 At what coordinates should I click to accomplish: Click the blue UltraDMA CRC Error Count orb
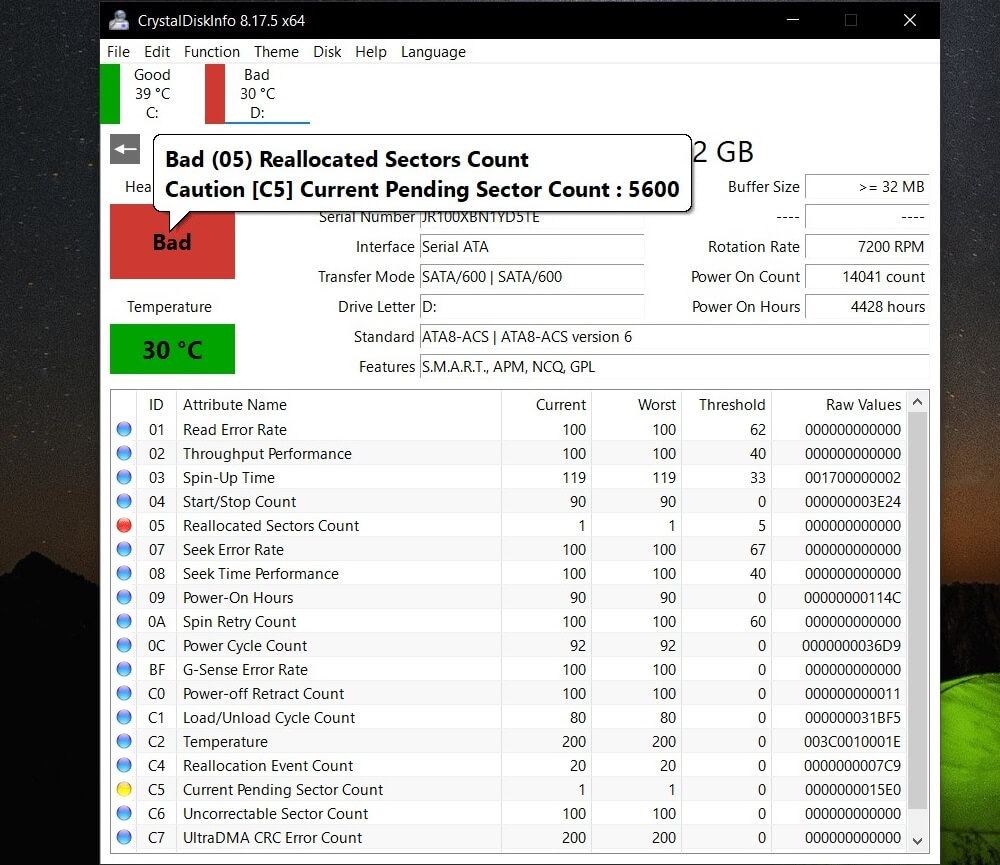124,837
